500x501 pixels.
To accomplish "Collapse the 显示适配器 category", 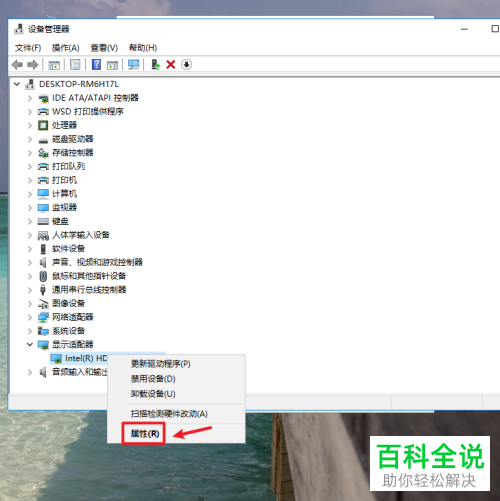I will tap(30, 344).
